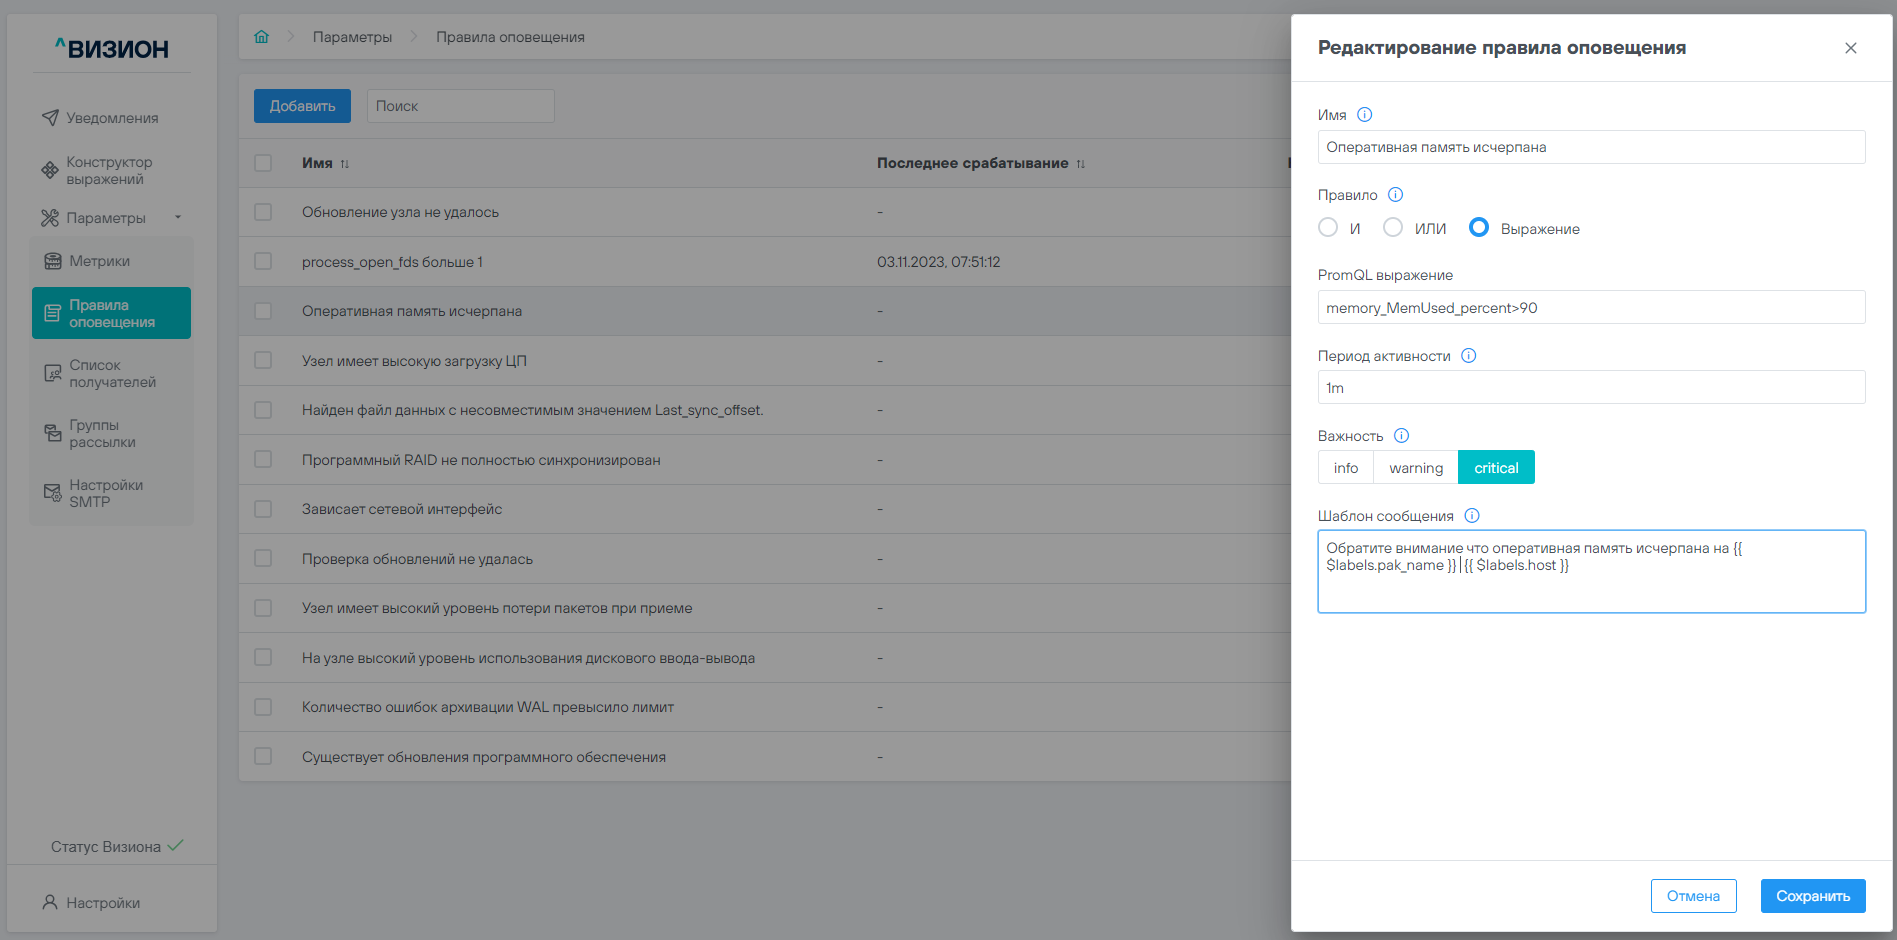Select the И rule radio button
Screen dimensions: 1897x940
(1328, 228)
